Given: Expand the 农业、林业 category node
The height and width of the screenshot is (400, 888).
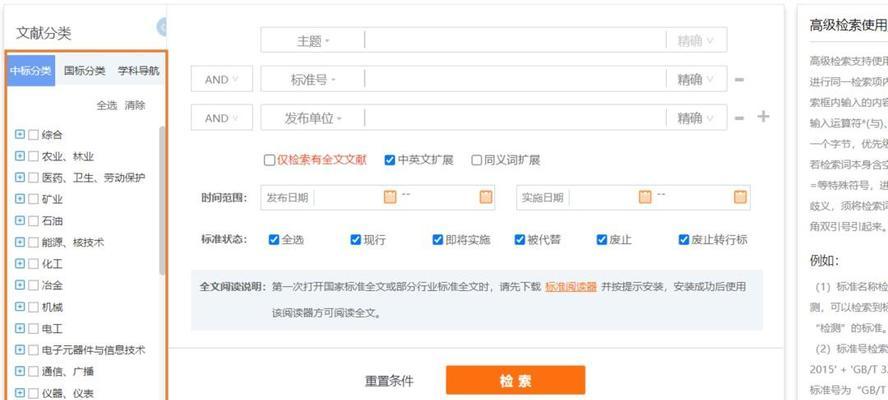Looking at the screenshot, I should (20, 156).
